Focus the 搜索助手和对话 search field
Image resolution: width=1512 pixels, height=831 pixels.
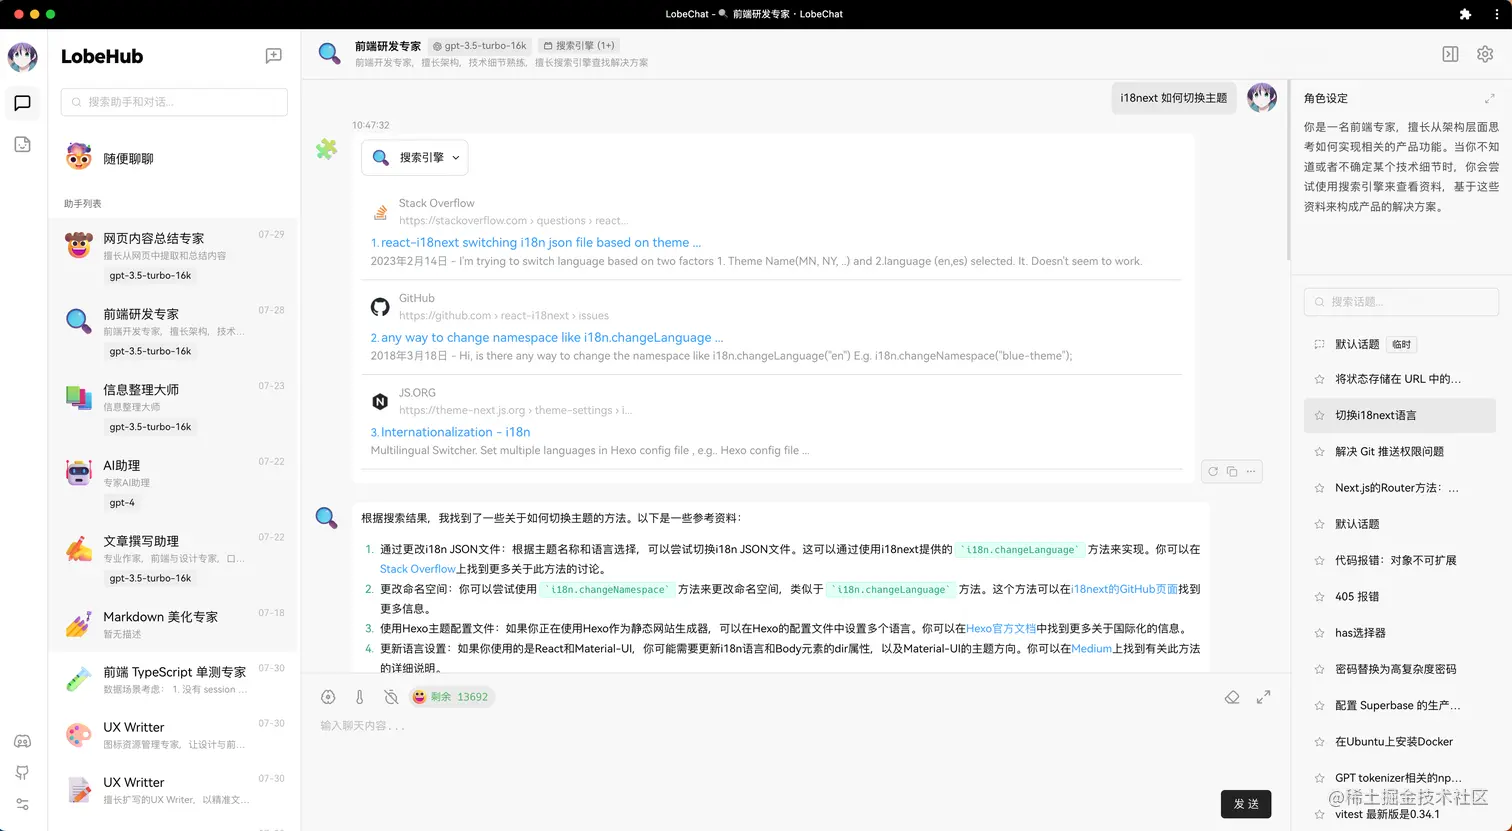point(174,102)
